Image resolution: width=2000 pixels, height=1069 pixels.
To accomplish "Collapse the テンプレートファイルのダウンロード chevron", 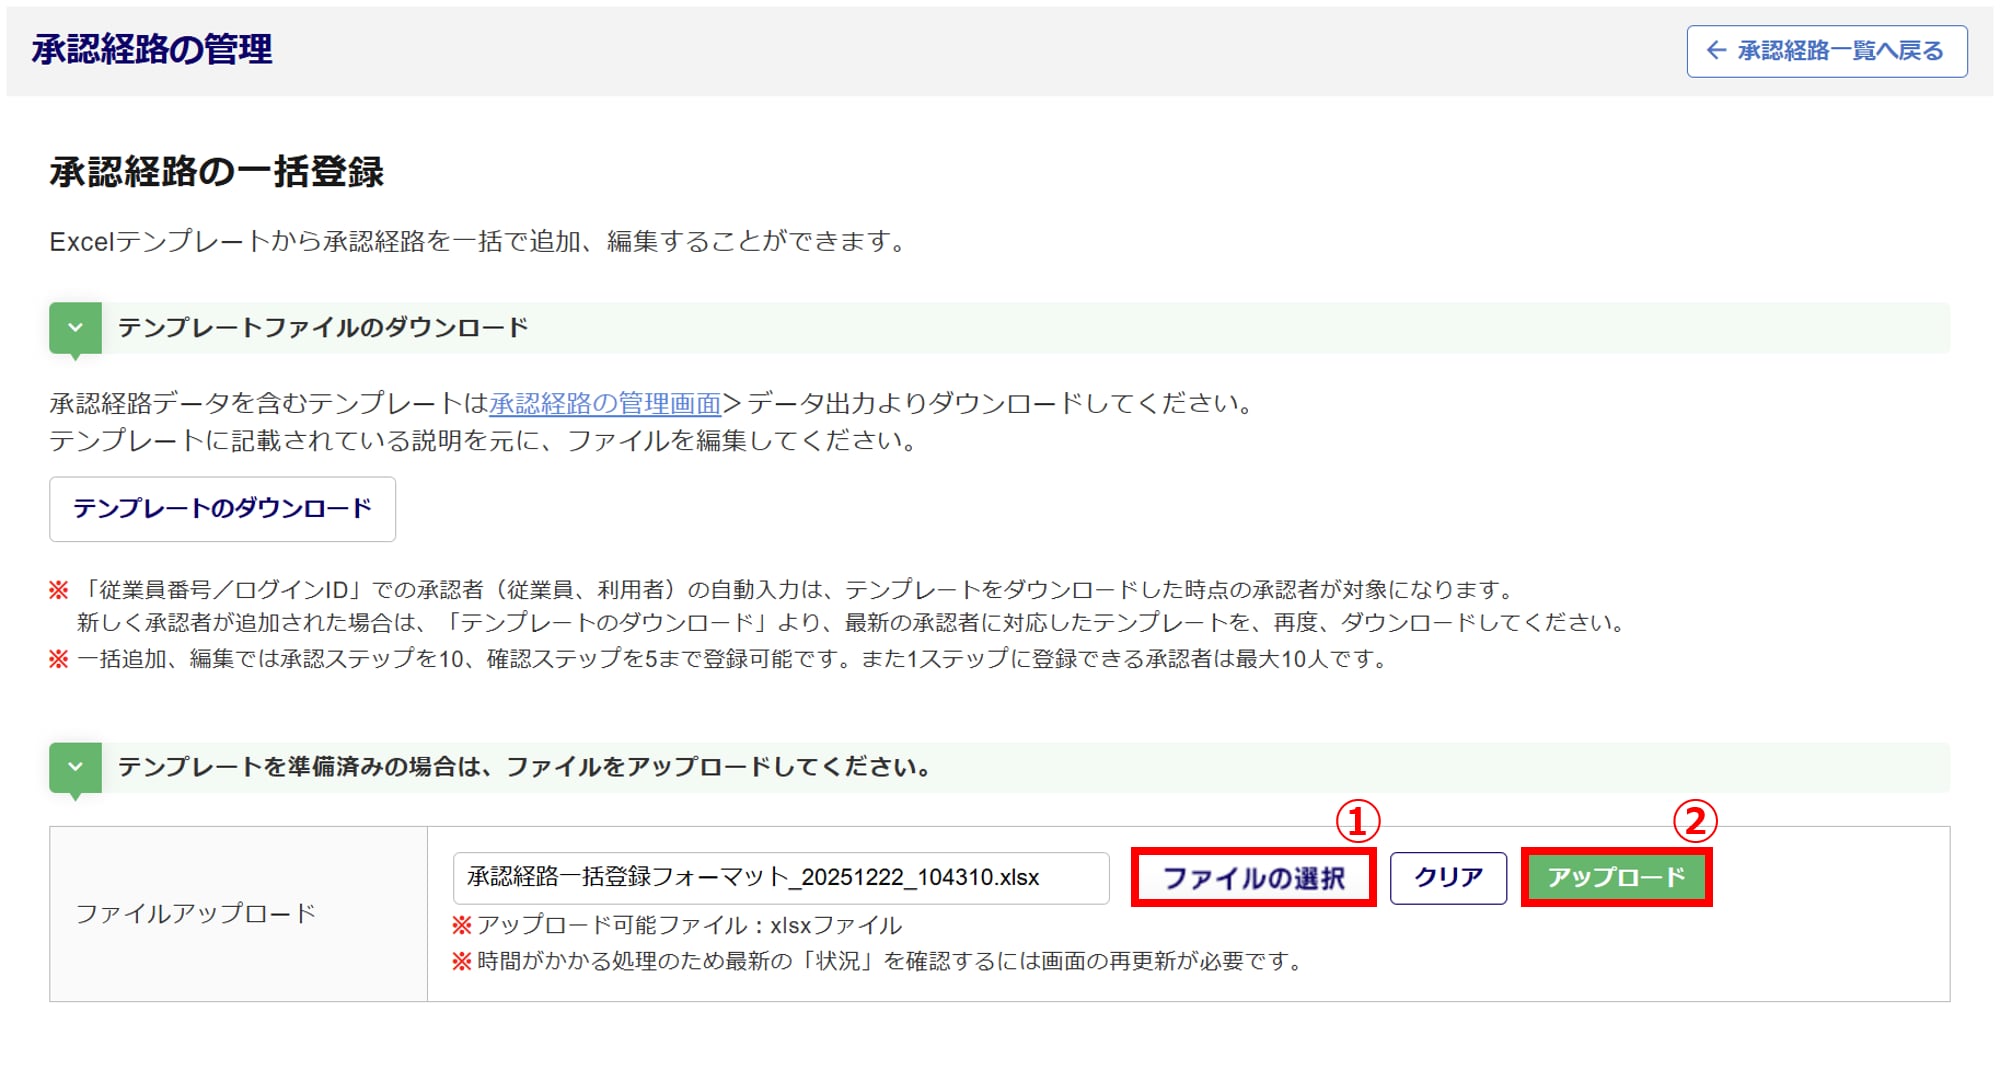I will (75, 328).
